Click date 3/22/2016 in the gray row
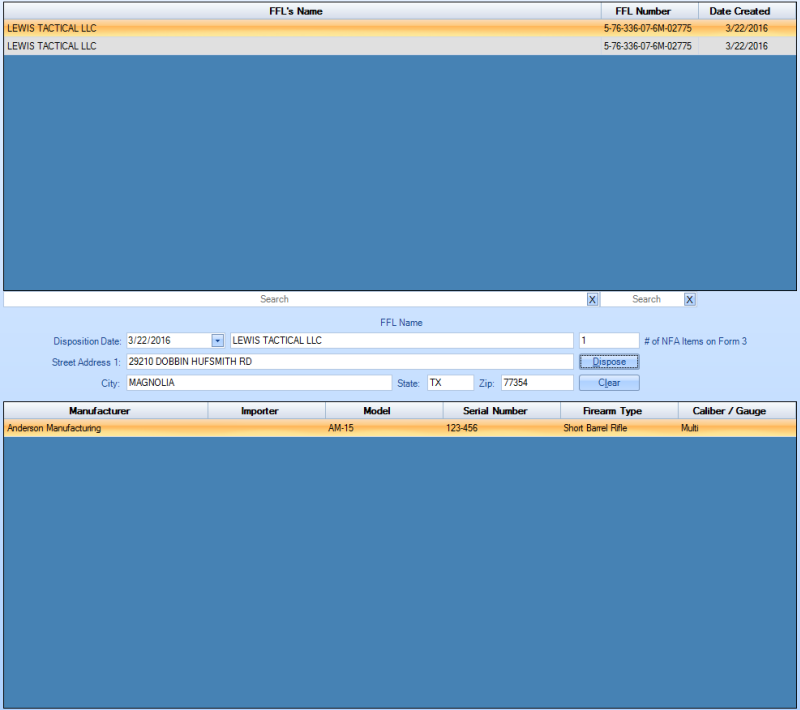Screen dimensions: 800x710 click(x=746, y=46)
